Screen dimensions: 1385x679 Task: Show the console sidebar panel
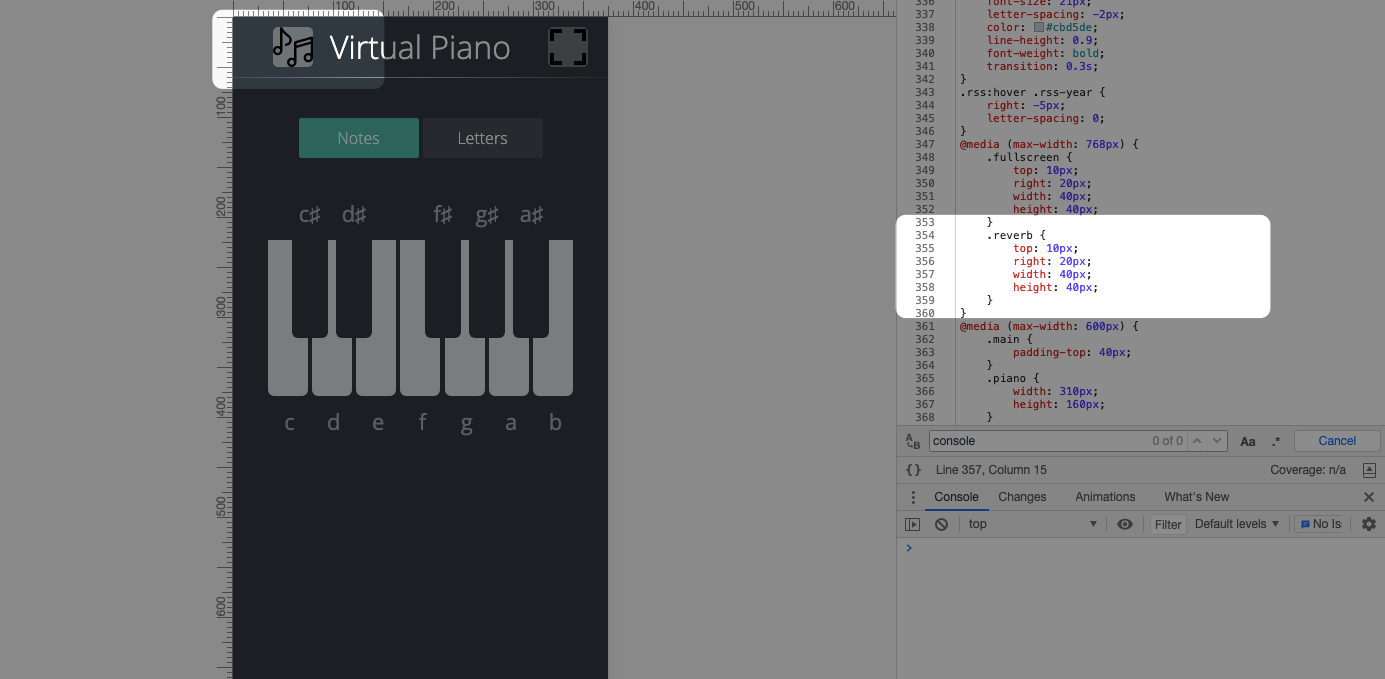coord(912,524)
